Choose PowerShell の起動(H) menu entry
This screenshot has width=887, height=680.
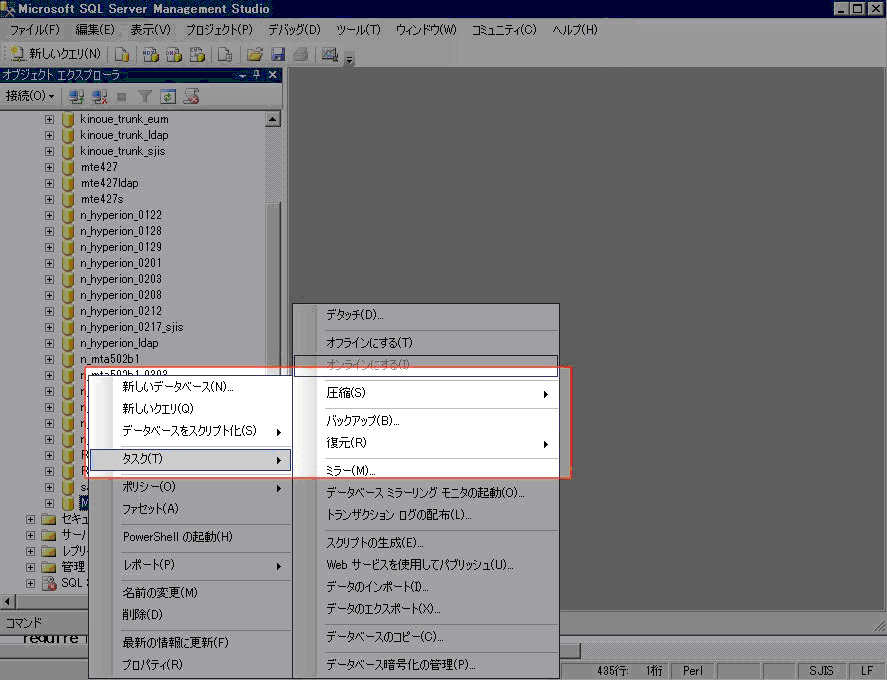[190, 537]
